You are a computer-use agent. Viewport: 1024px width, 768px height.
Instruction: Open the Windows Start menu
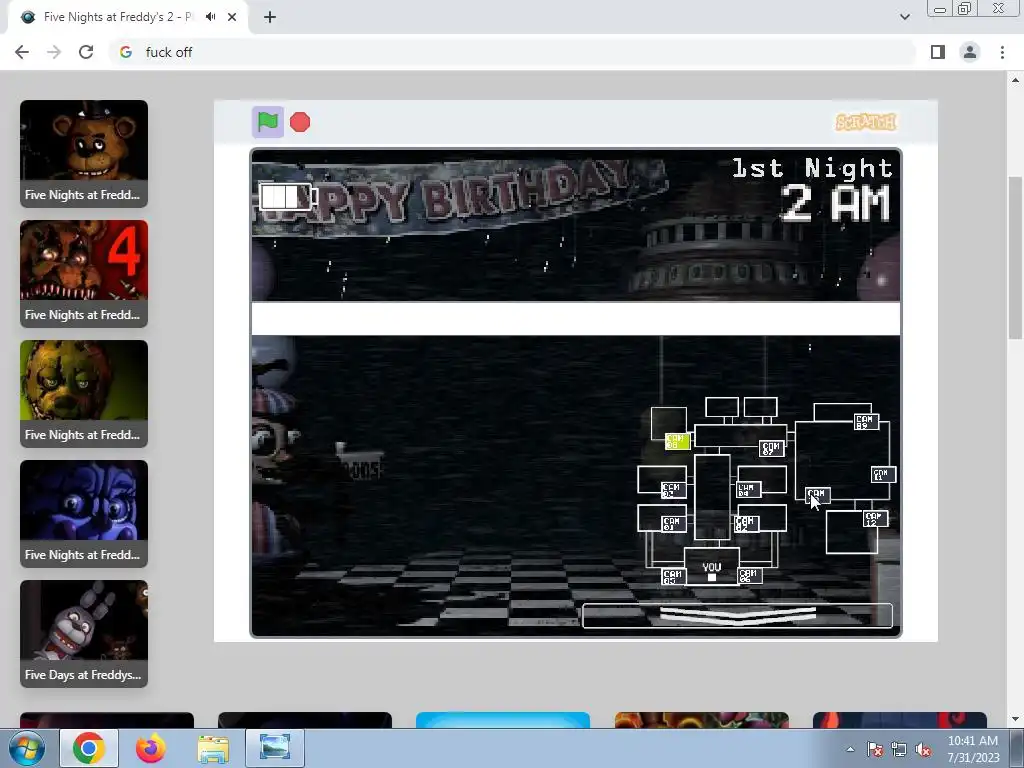pos(26,748)
